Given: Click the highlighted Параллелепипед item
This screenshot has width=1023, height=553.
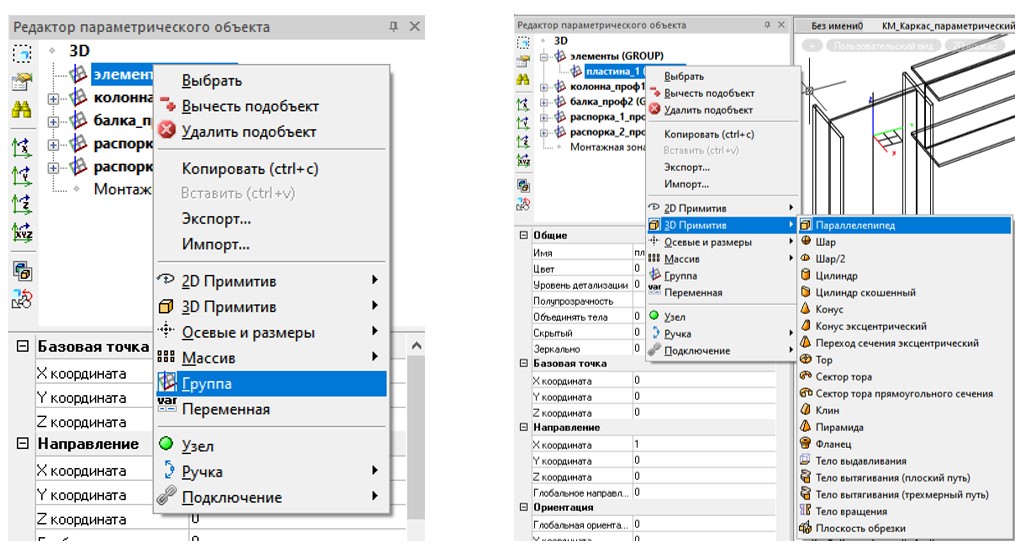Looking at the screenshot, I should coord(855,225).
